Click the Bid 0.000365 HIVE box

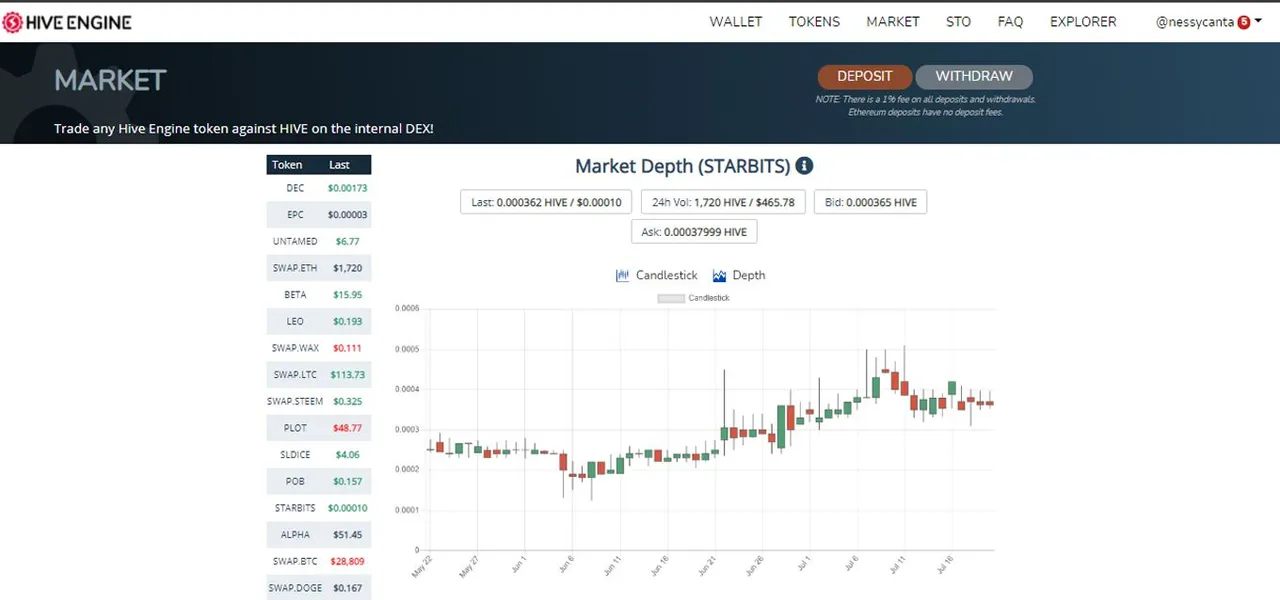(871, 202)
